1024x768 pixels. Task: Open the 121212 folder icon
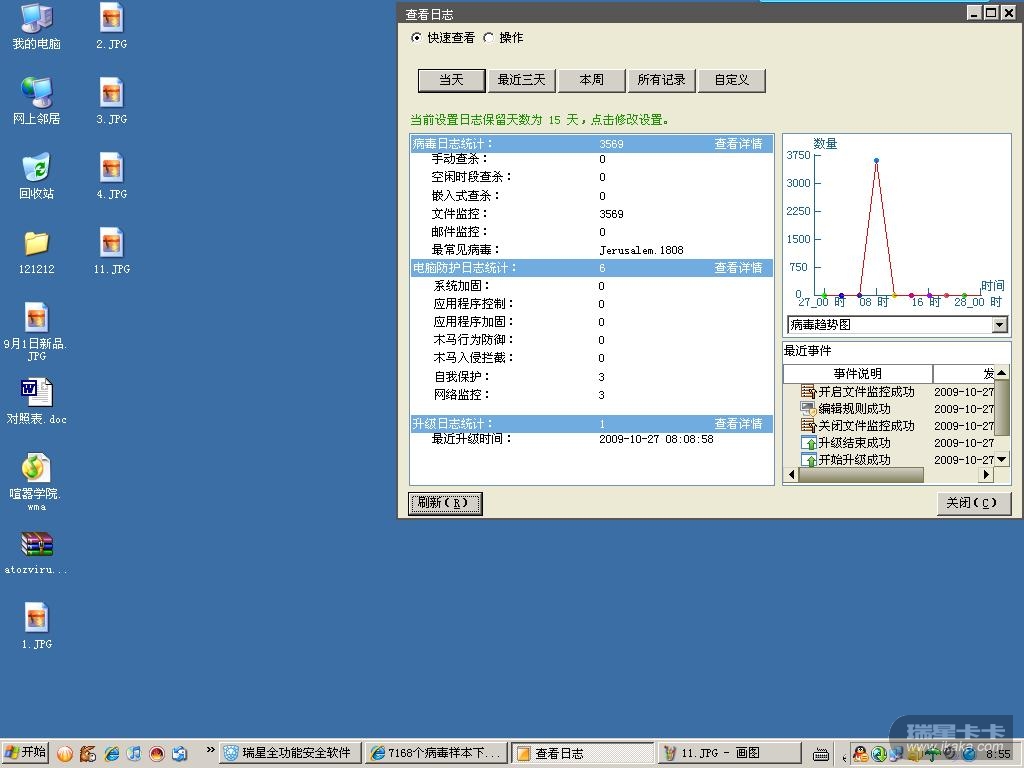36,243
